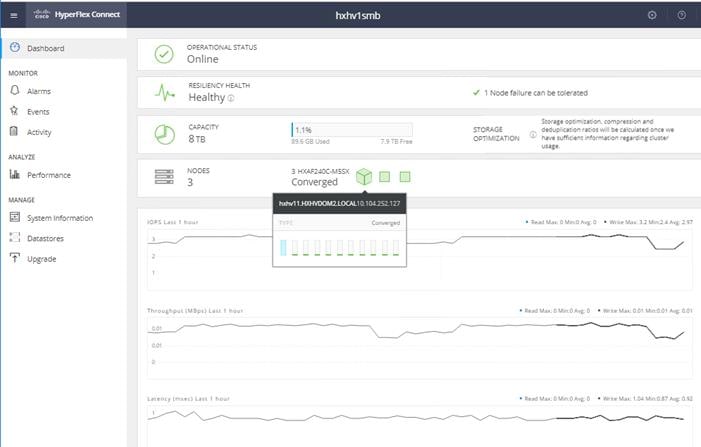This screenshot has height=447, width=701.
Task: Click info icon next to Healthy
Action: click(x=231, y=98)
